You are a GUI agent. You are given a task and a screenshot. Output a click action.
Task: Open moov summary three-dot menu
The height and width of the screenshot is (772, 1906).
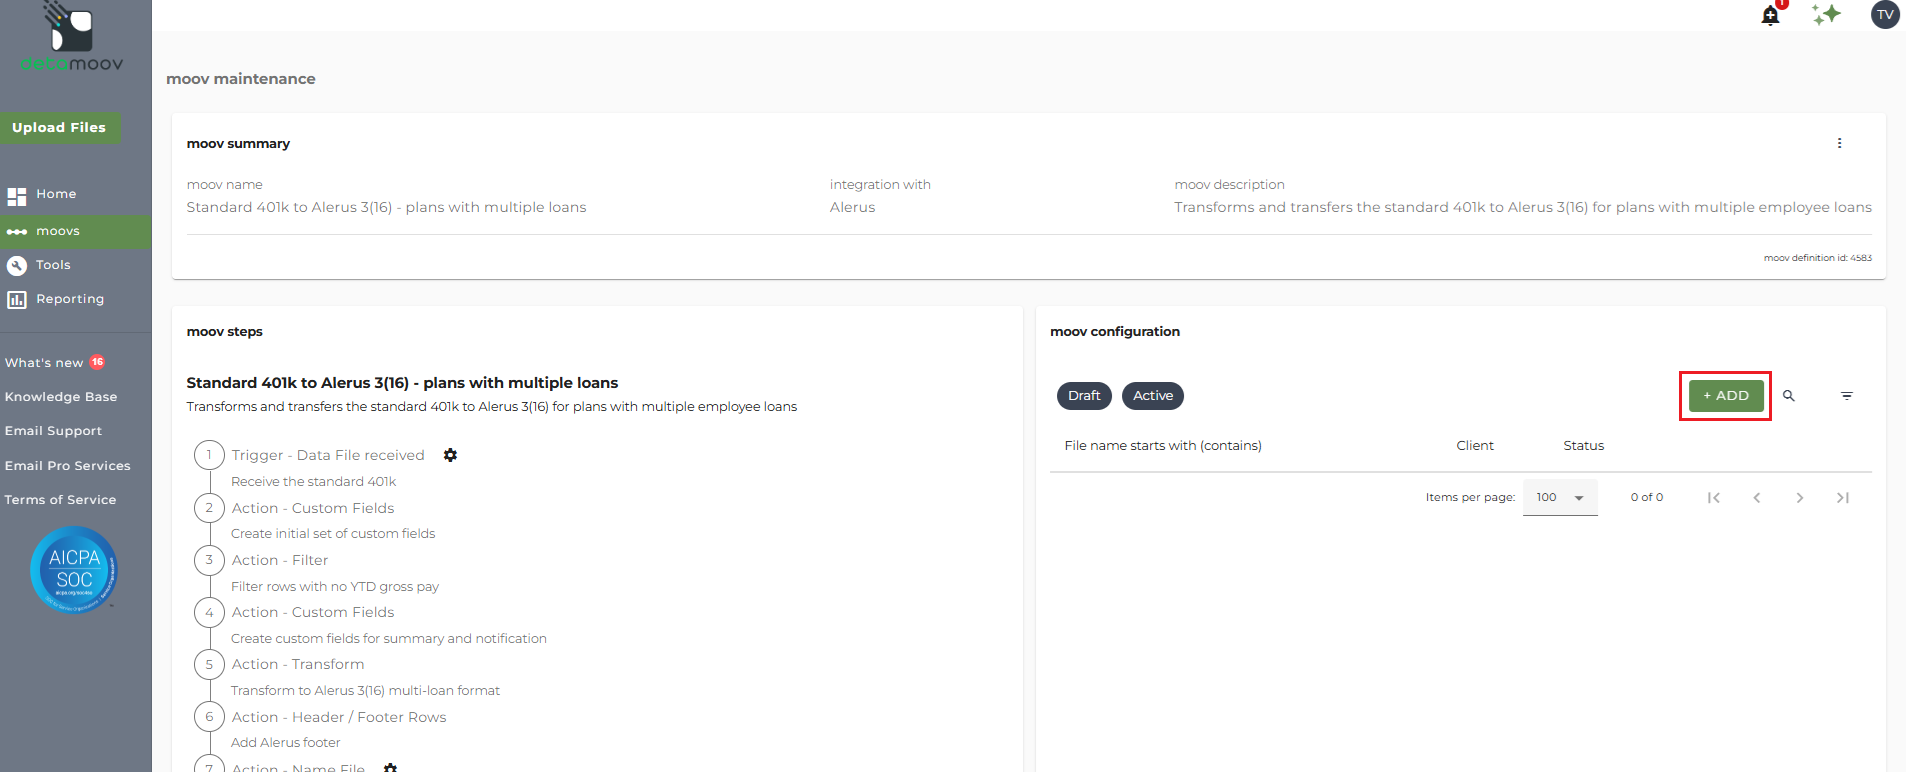[x=1839, y=143]
